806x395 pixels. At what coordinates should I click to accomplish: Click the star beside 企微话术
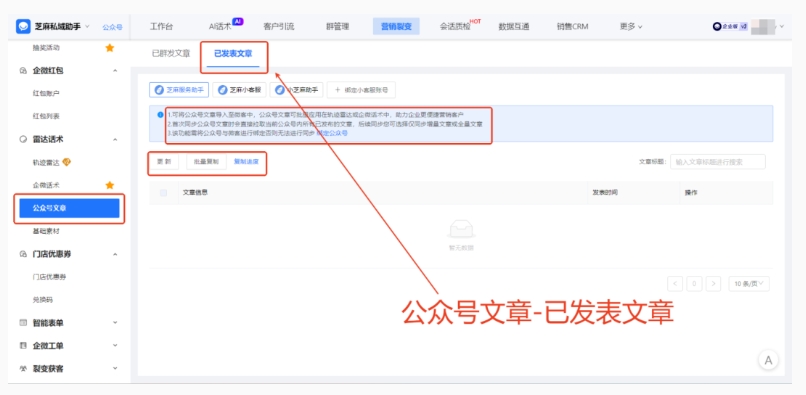pyautogui.click(x=109, y=185)
